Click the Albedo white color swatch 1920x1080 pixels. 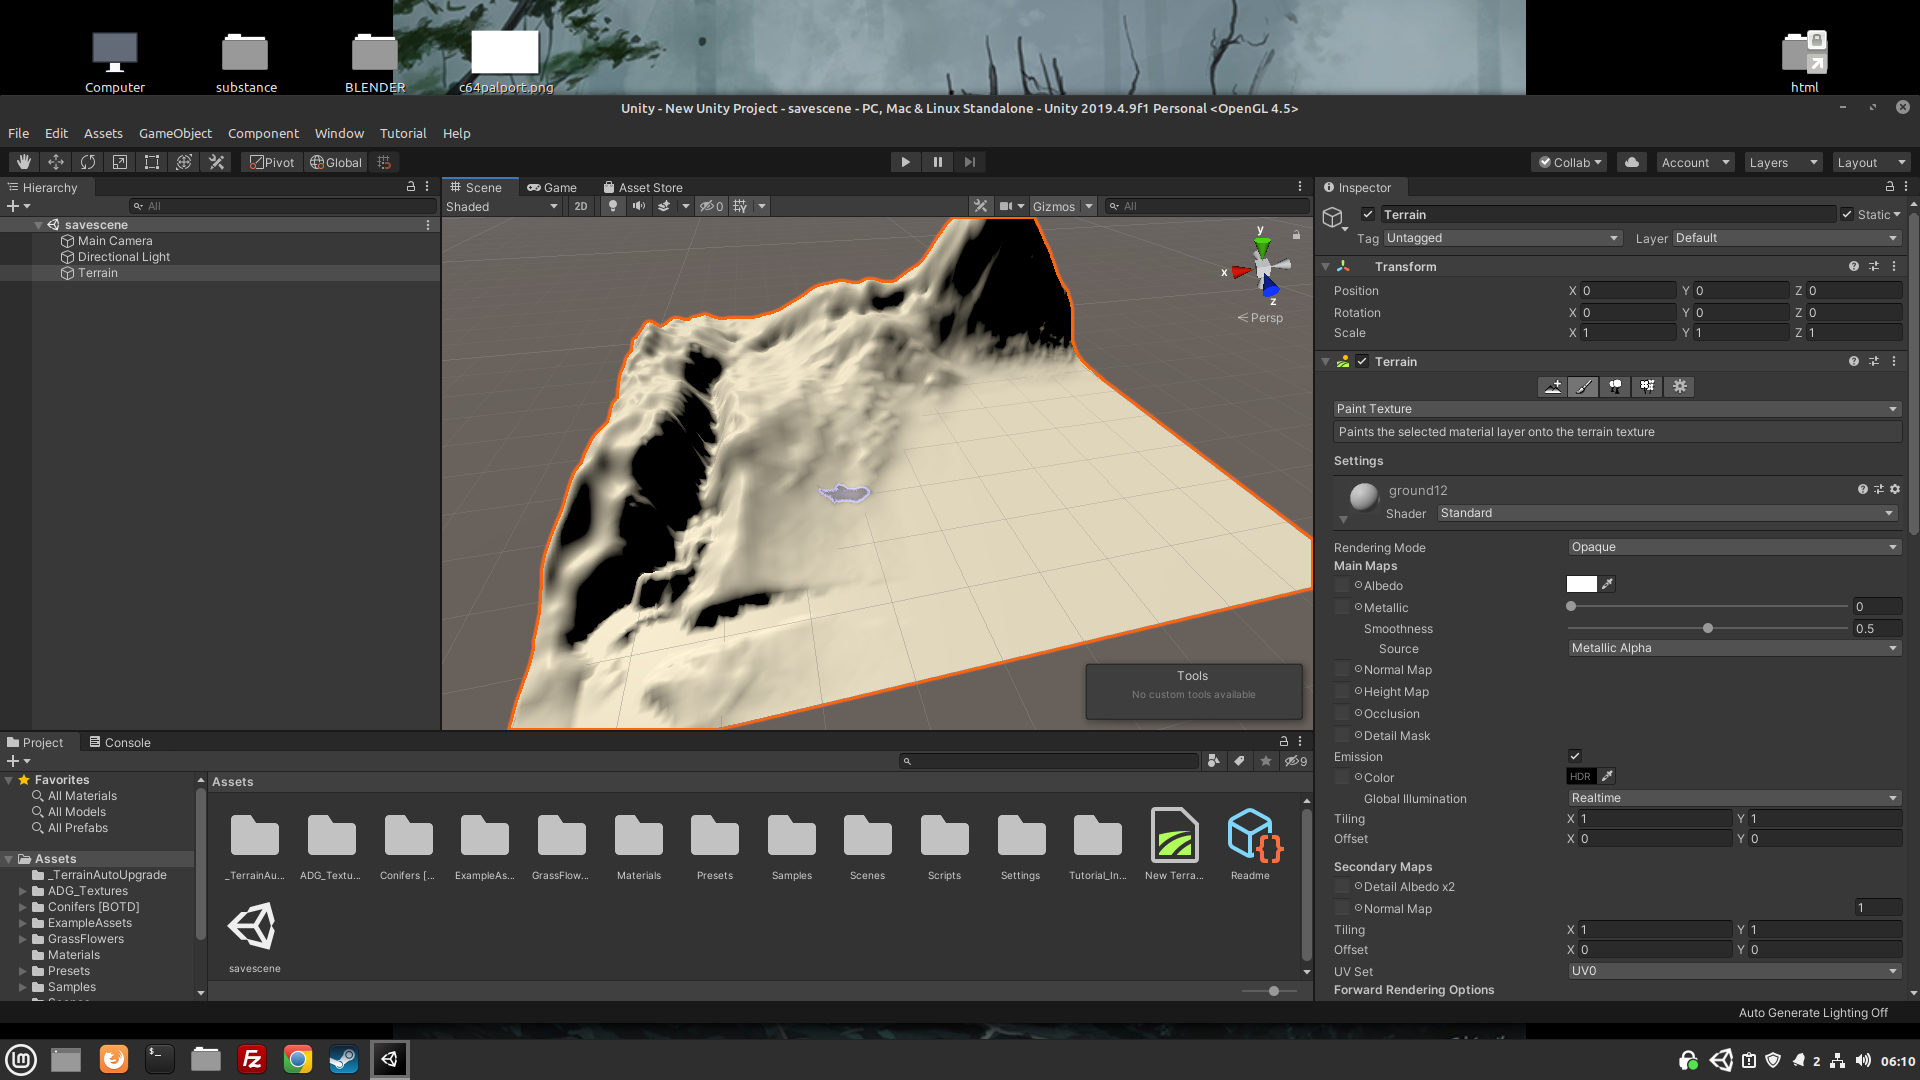1581,584
